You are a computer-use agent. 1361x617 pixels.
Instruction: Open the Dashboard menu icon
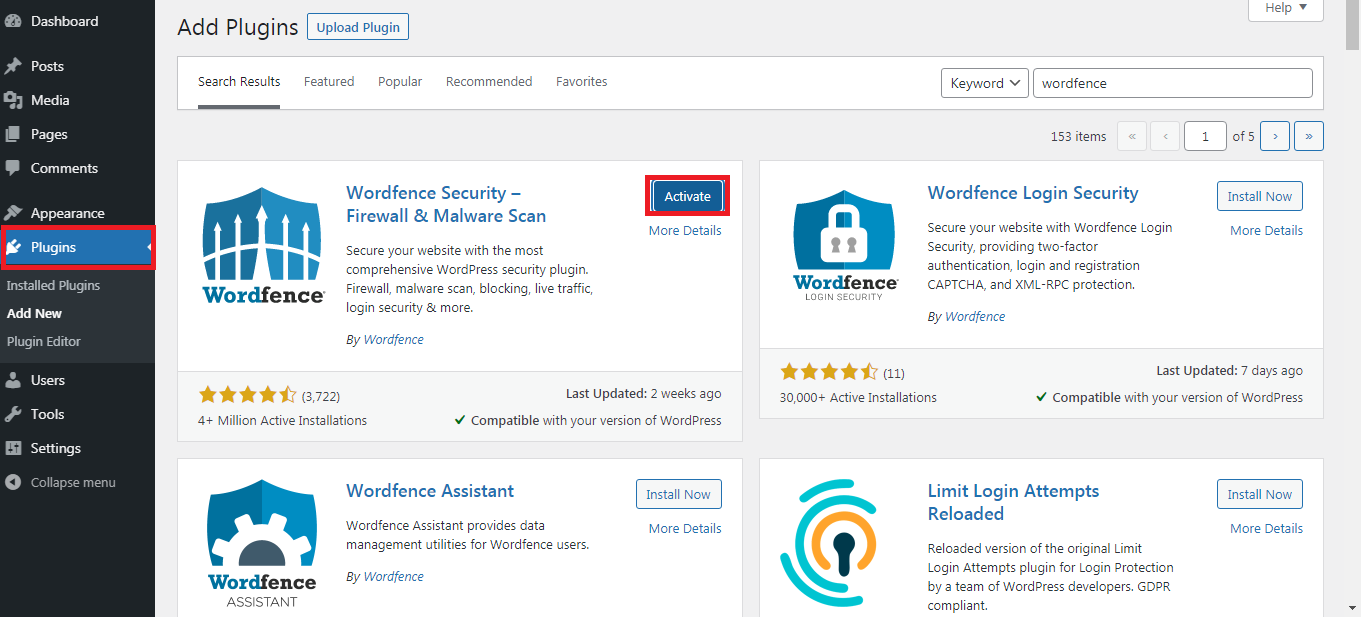[x=13, y=21]
